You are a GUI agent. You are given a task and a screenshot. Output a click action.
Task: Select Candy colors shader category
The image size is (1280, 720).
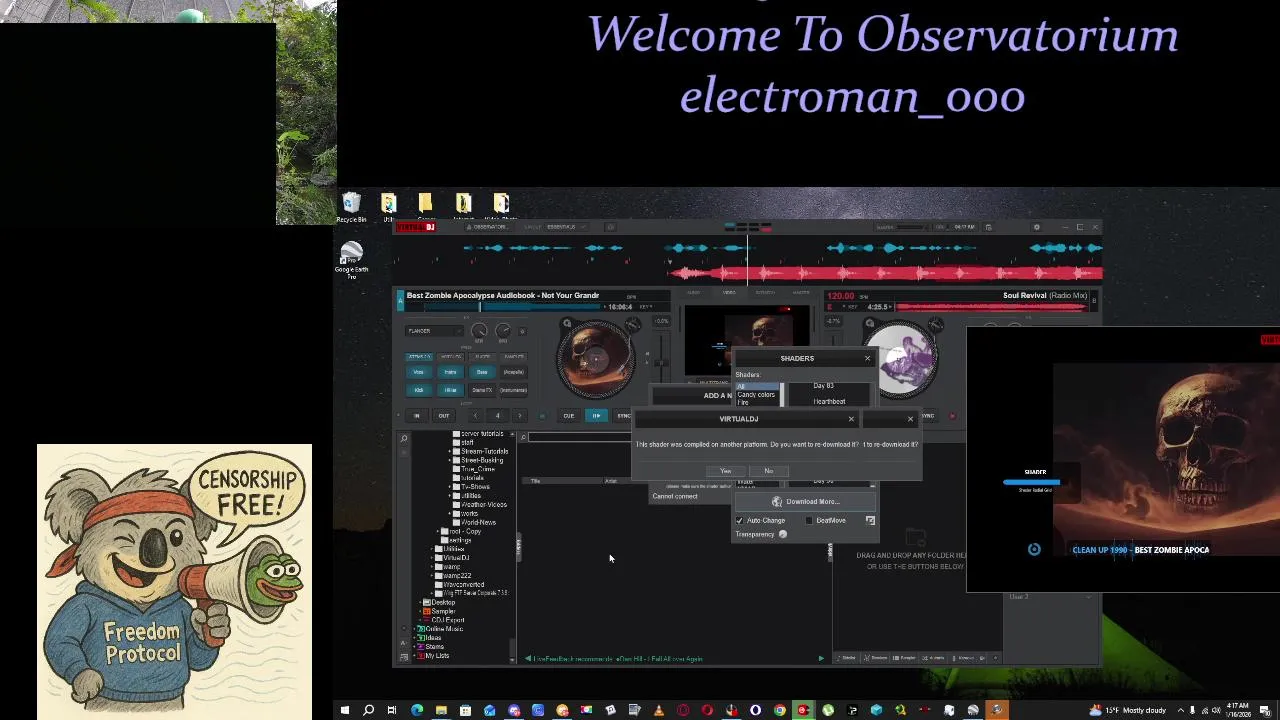pos(756,394)
